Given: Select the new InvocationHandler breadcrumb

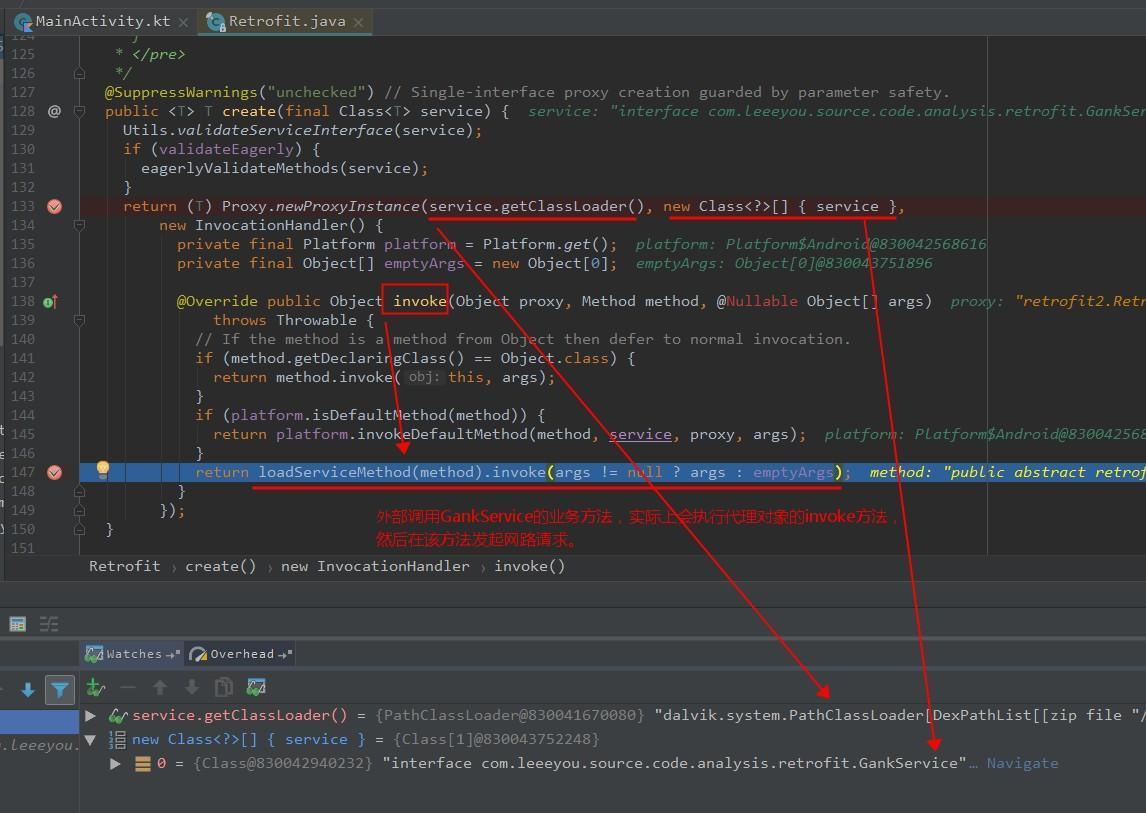Looking at the screenshot, I should tap(375, 566).
